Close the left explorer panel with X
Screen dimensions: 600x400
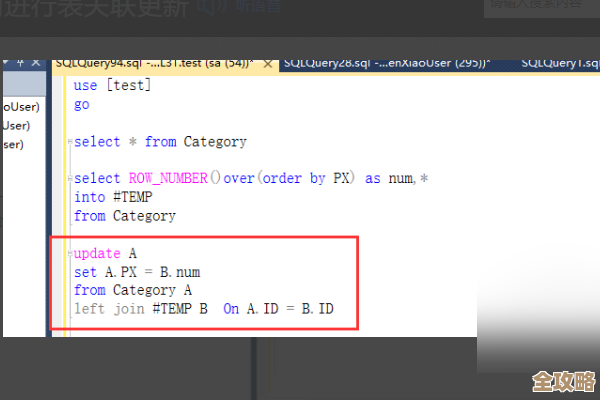(34, 63)
